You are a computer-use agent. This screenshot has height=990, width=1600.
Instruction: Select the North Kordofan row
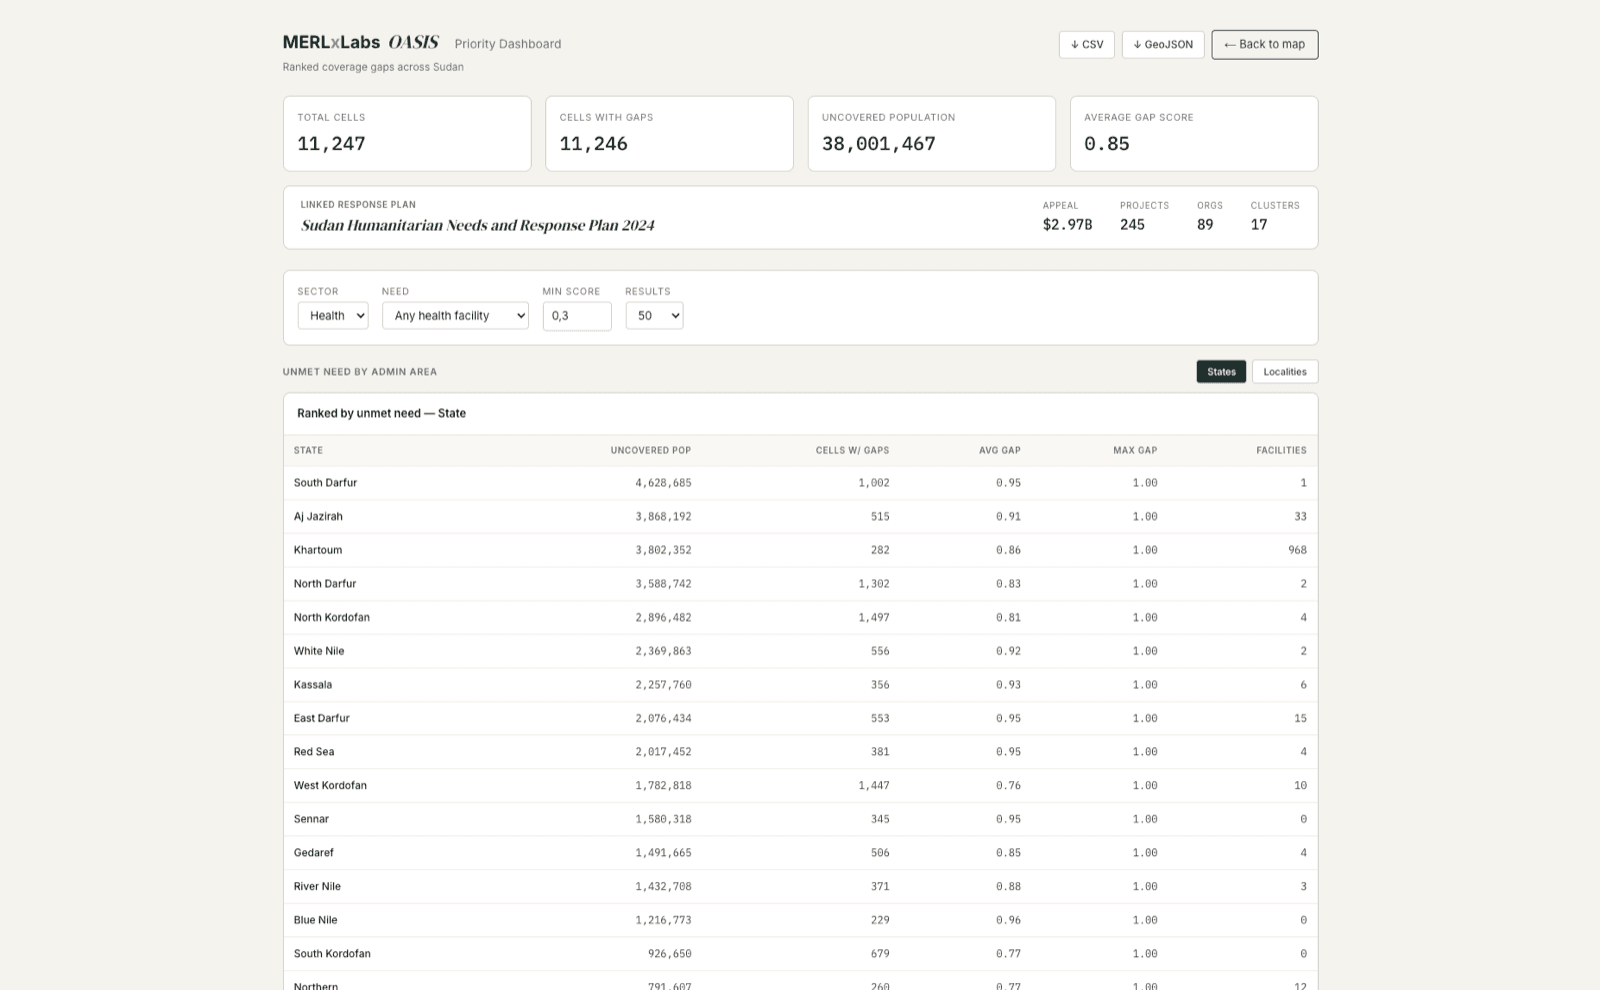[800, 618]
